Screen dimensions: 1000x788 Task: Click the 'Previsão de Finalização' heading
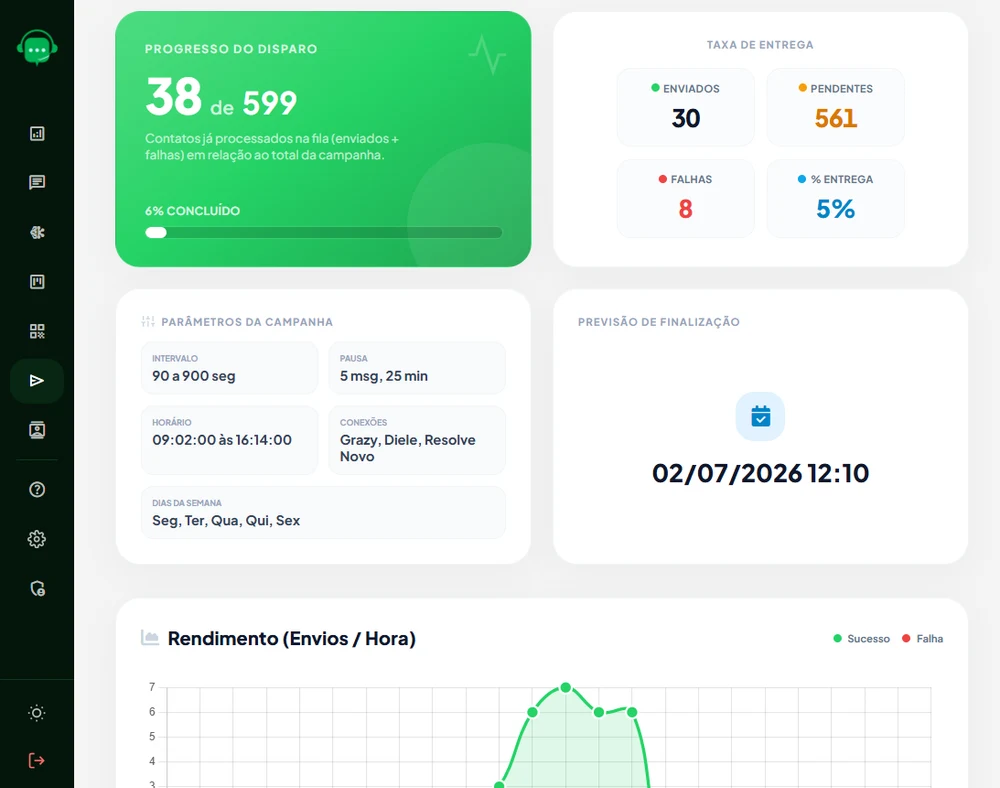pyautogui.click(x=659, y=322)
